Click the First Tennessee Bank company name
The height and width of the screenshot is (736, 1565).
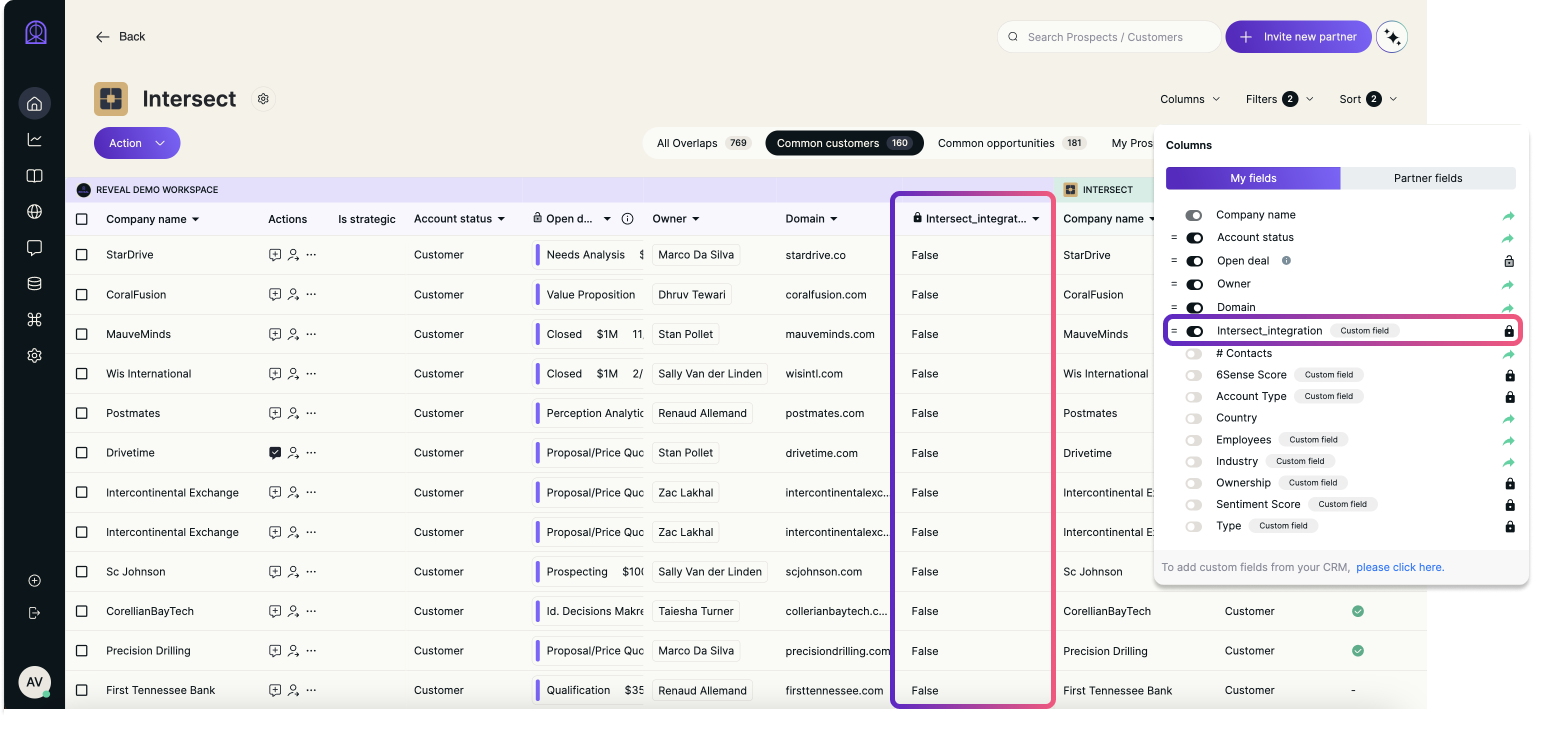click(x=161, y=691)
